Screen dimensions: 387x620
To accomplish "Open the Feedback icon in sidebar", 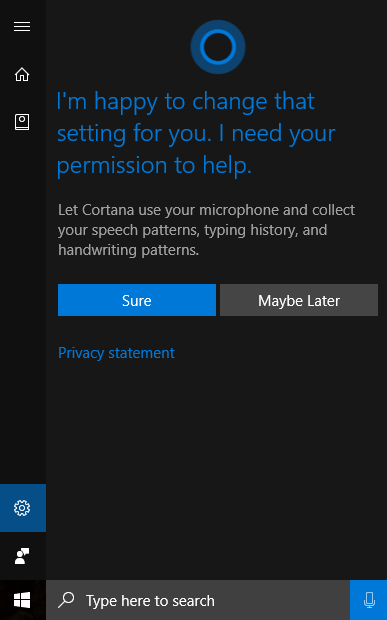I will [x=22, y=556].
